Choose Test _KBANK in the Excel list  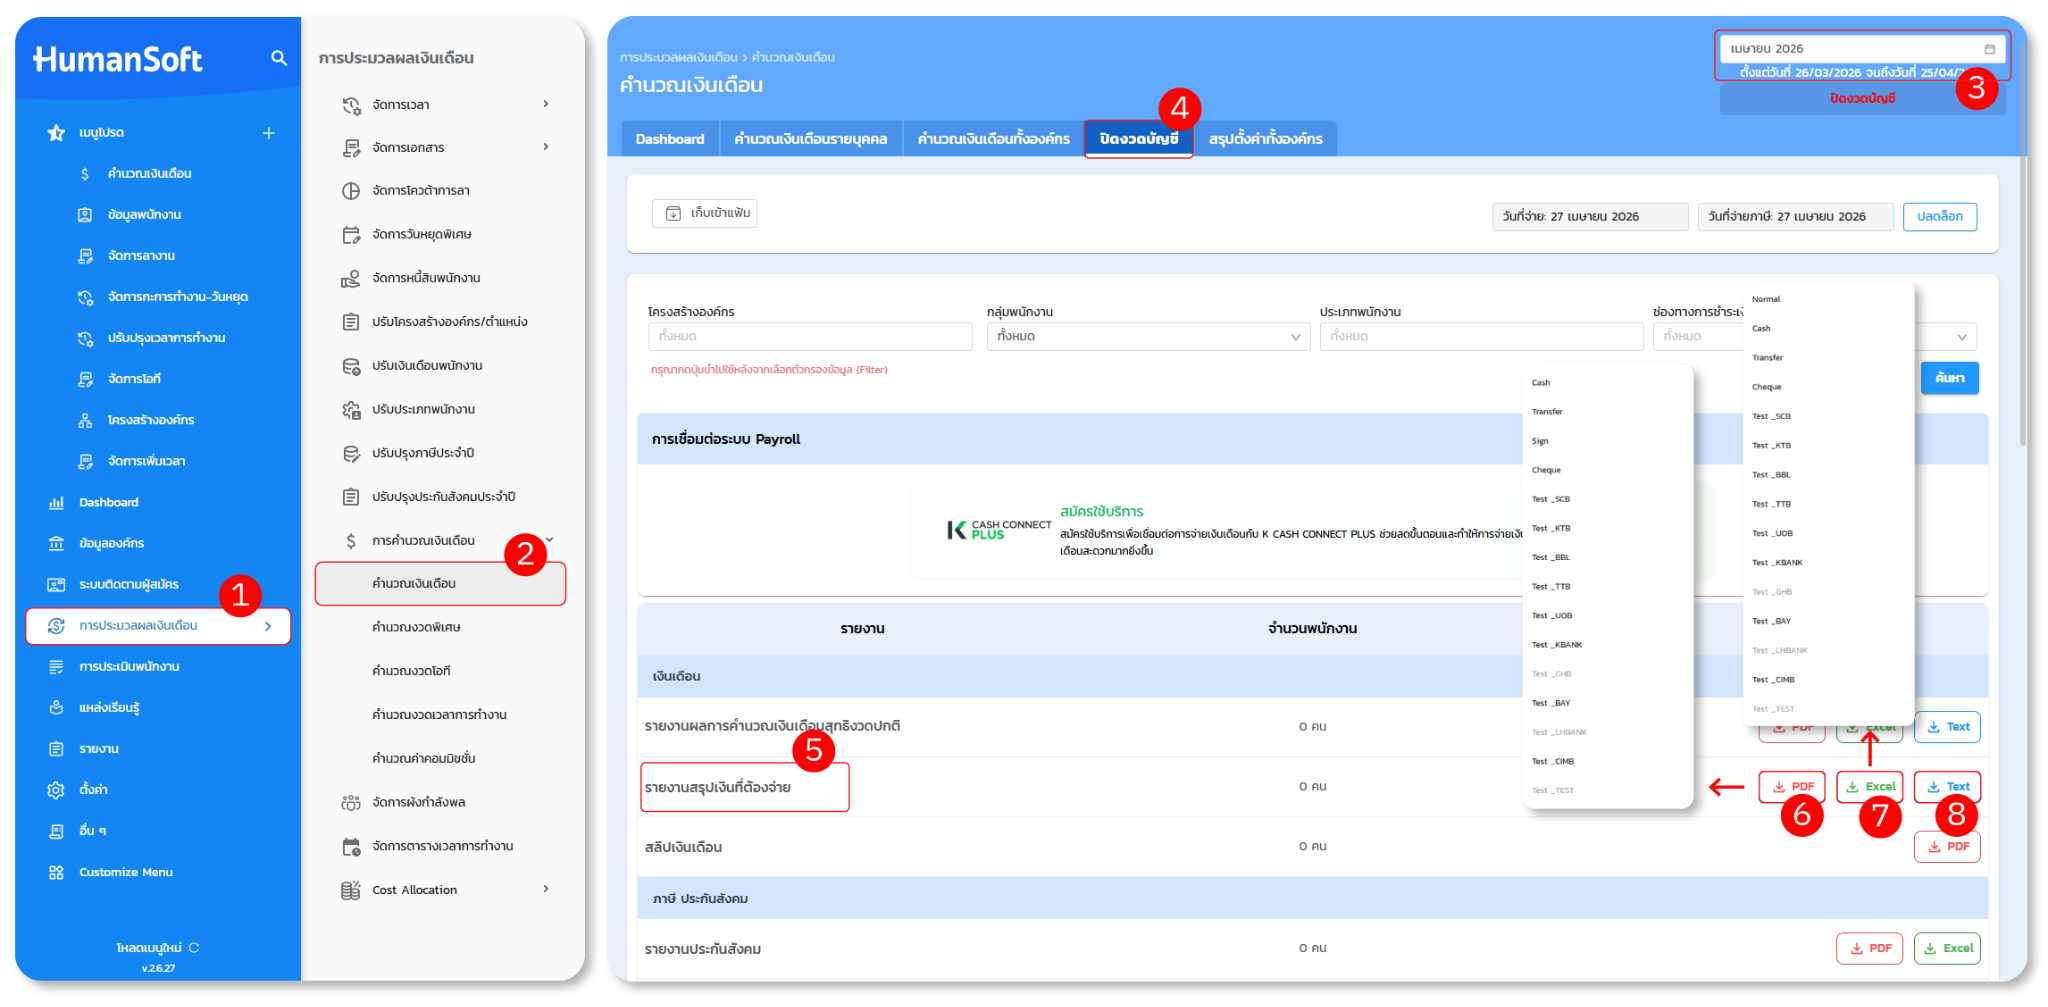pyautogui.click(x=1777, y=563)
